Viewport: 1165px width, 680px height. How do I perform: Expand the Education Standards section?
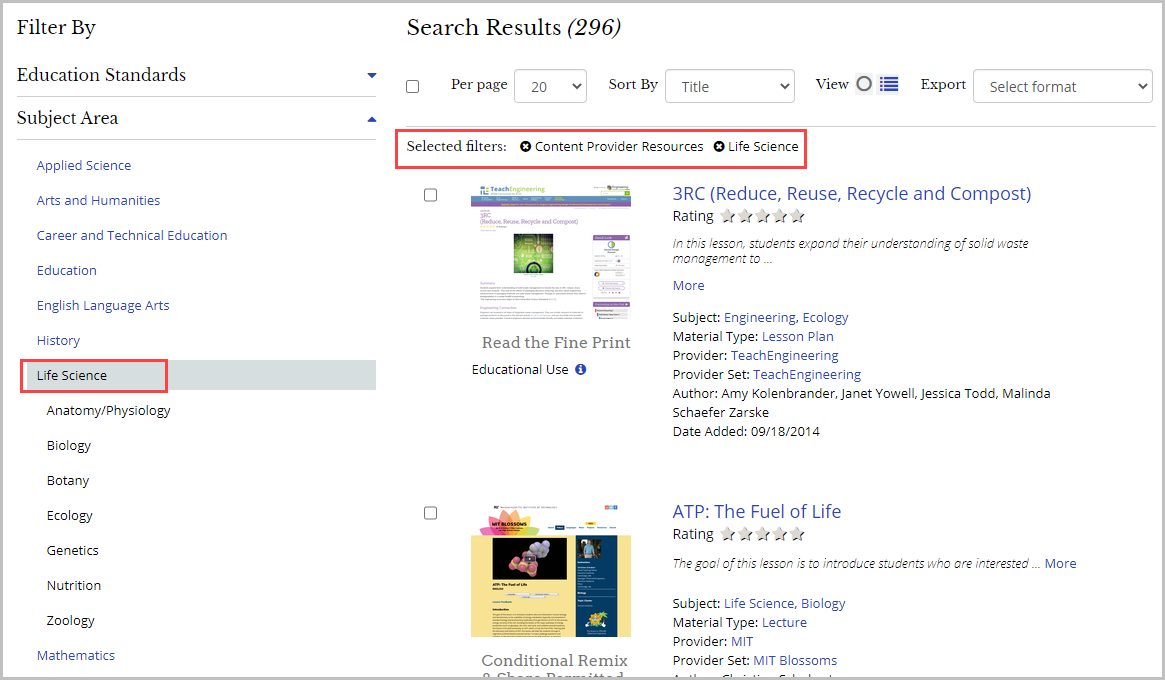click(x=196, y=75)
